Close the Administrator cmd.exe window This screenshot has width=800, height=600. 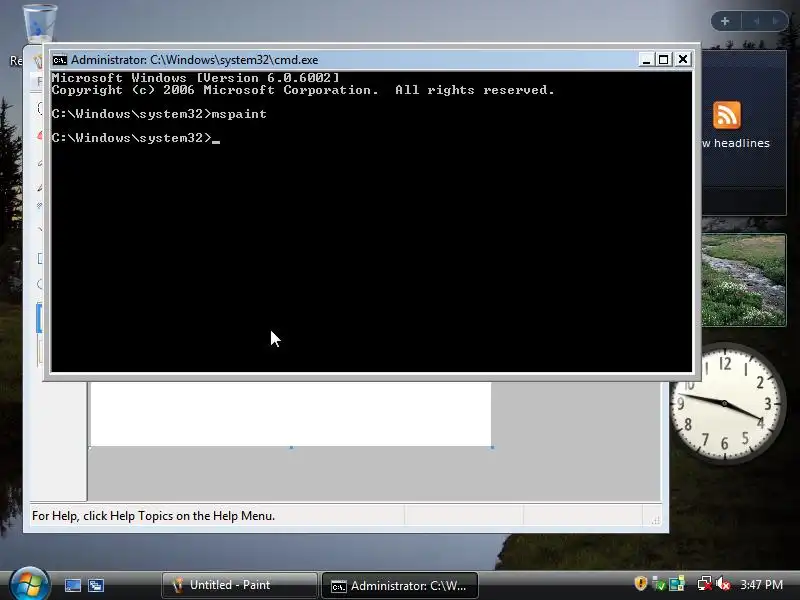pos(683,60)
